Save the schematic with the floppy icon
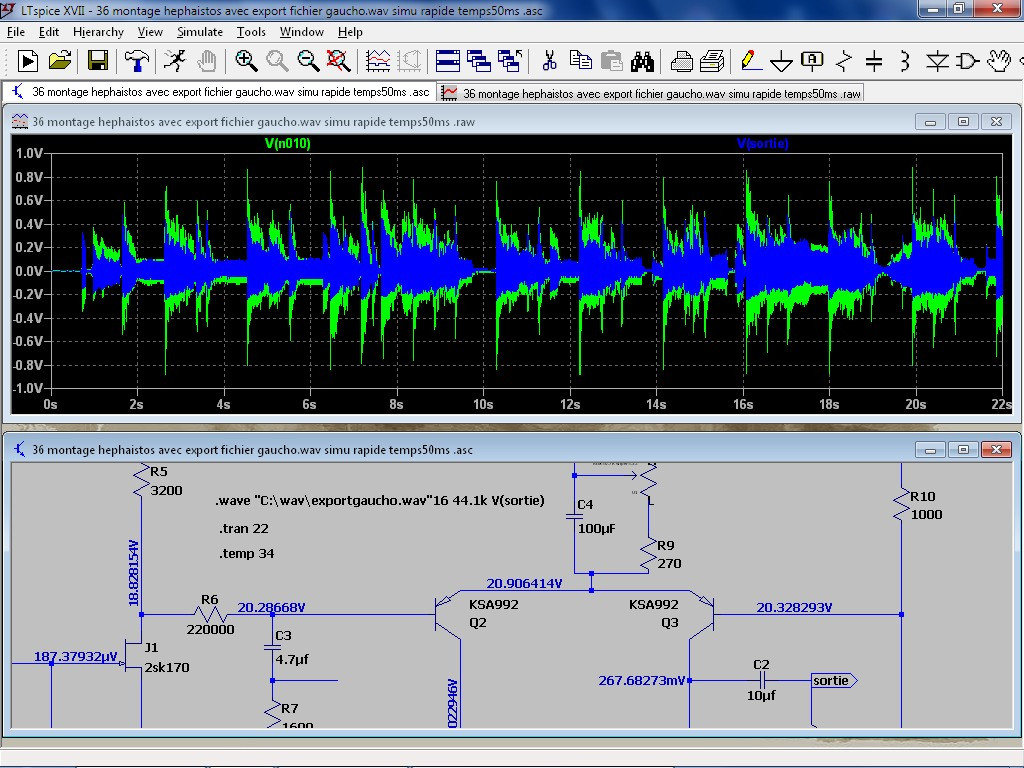The width and height of the screenshot is (1024, 768). (98, 62)
